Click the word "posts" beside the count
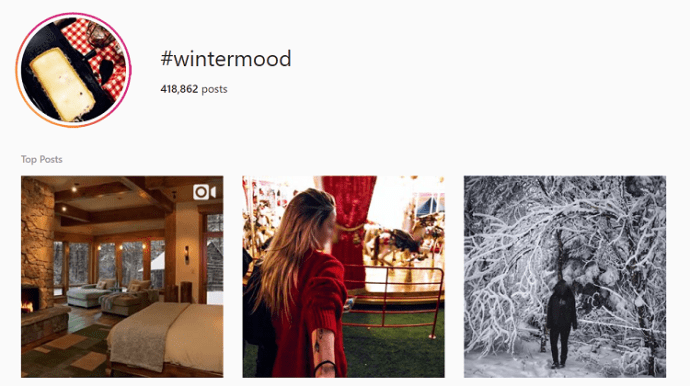This screenshot has width=690, height=386. [x=214, y=89]
